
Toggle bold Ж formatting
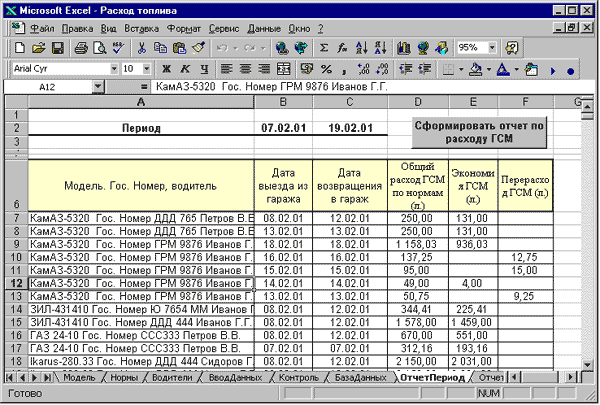point(166,69)
